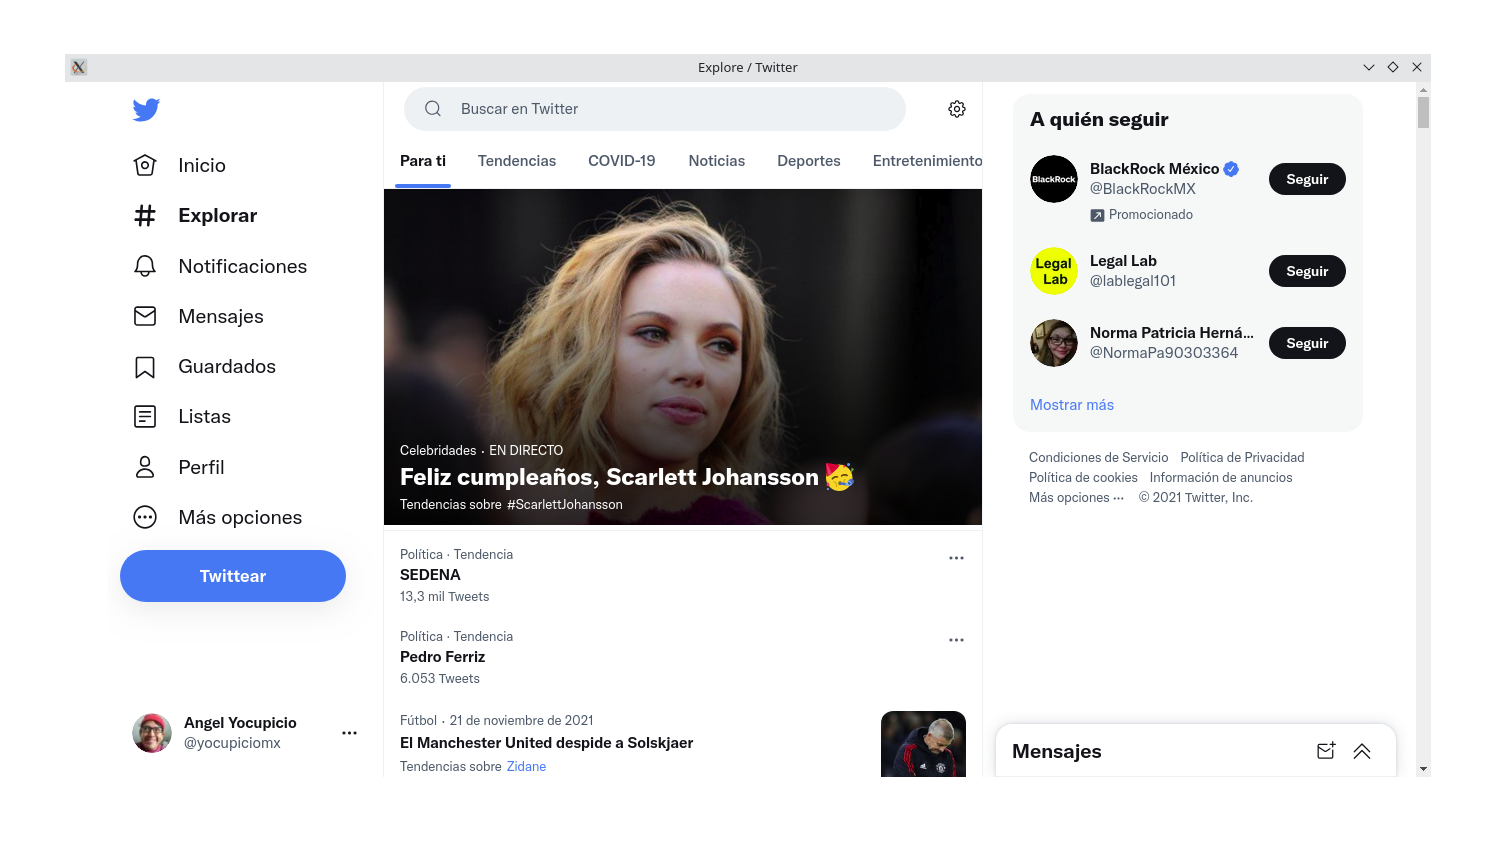The width and height of the screenshot is (1496, 854).
Task: Click the scrollbar down arrow
Action: click(1423, 769)
